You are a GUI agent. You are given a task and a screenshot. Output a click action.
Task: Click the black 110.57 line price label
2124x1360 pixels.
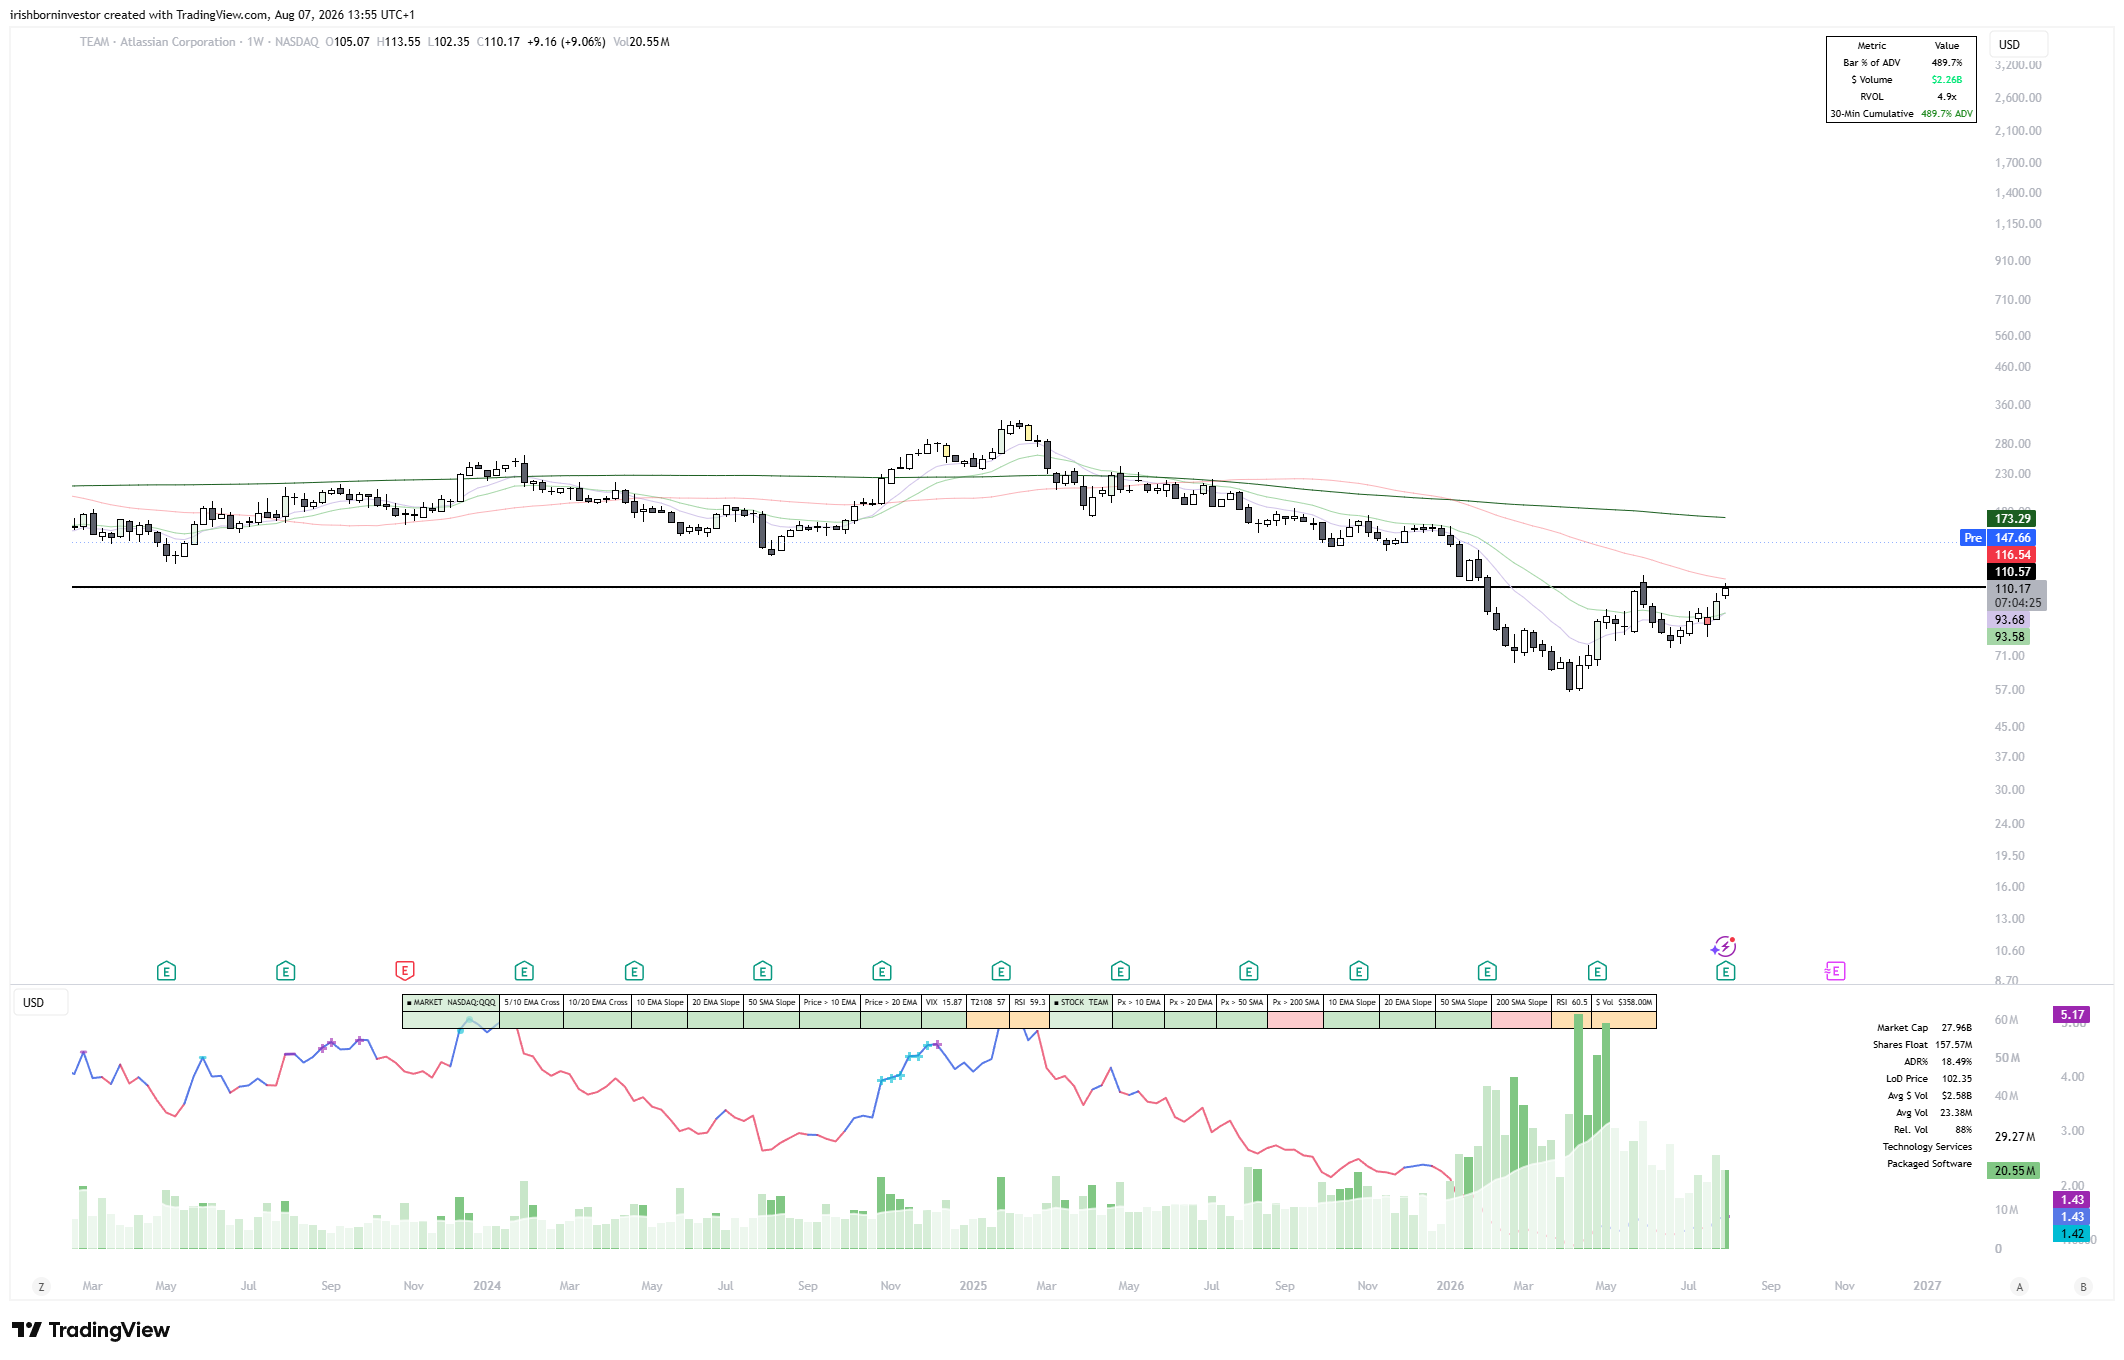pos(2012,572)
